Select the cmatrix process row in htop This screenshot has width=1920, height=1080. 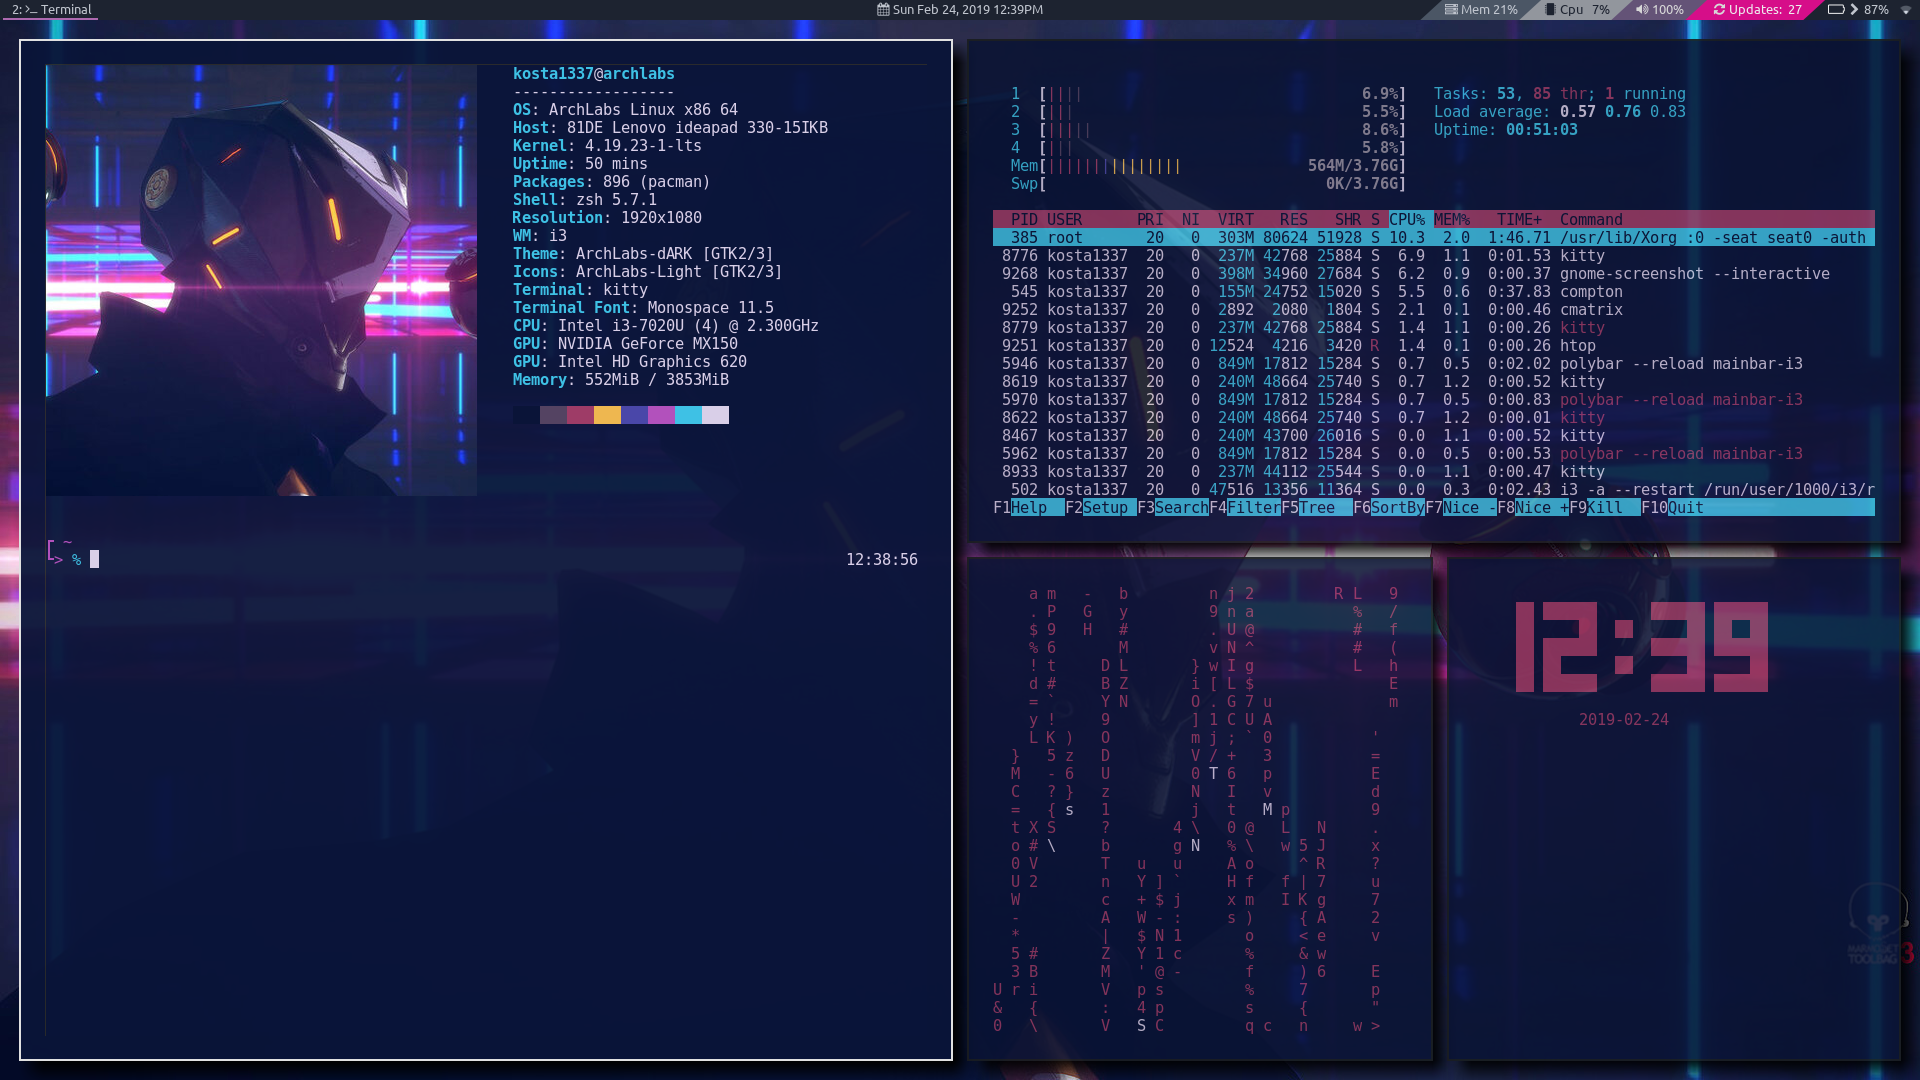[x=1433, y=310]
